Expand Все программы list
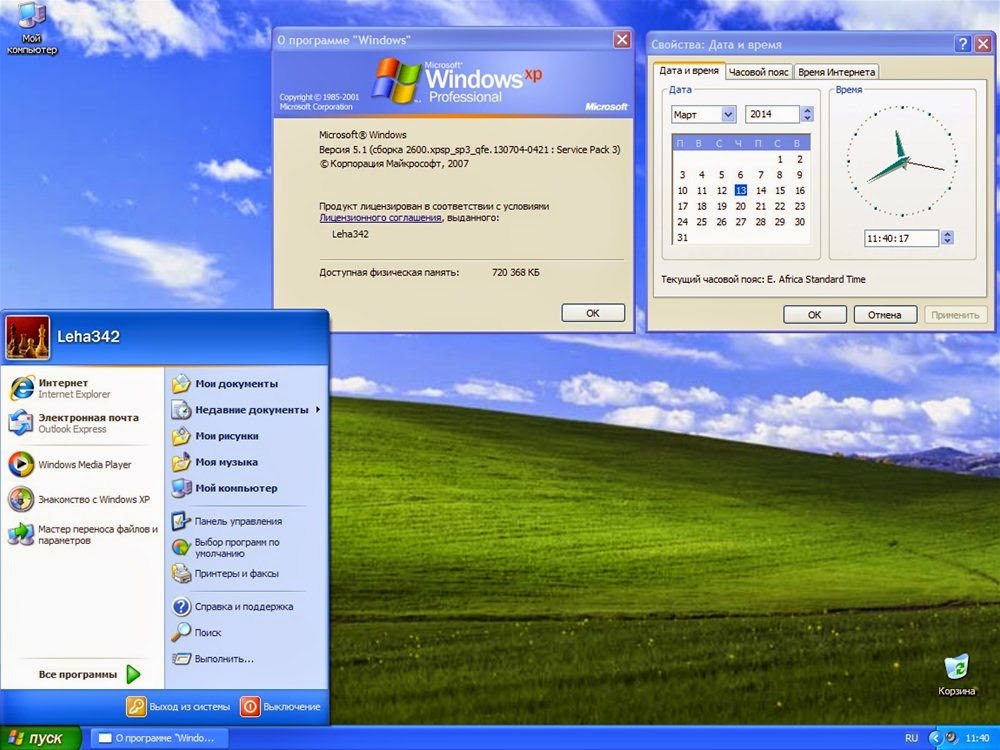This screenshot has width=1000, height=750. click(89, 674)
